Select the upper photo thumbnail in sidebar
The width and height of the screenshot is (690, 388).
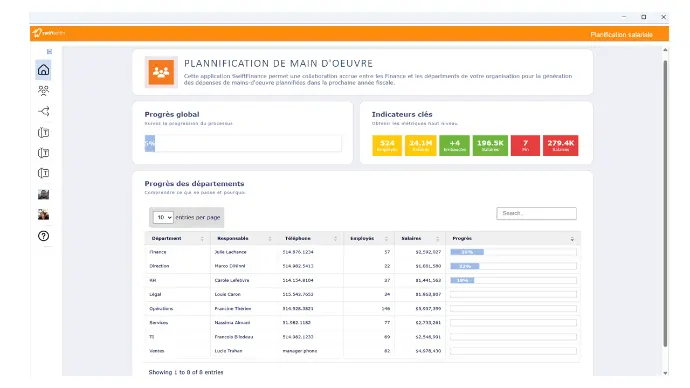43,194
